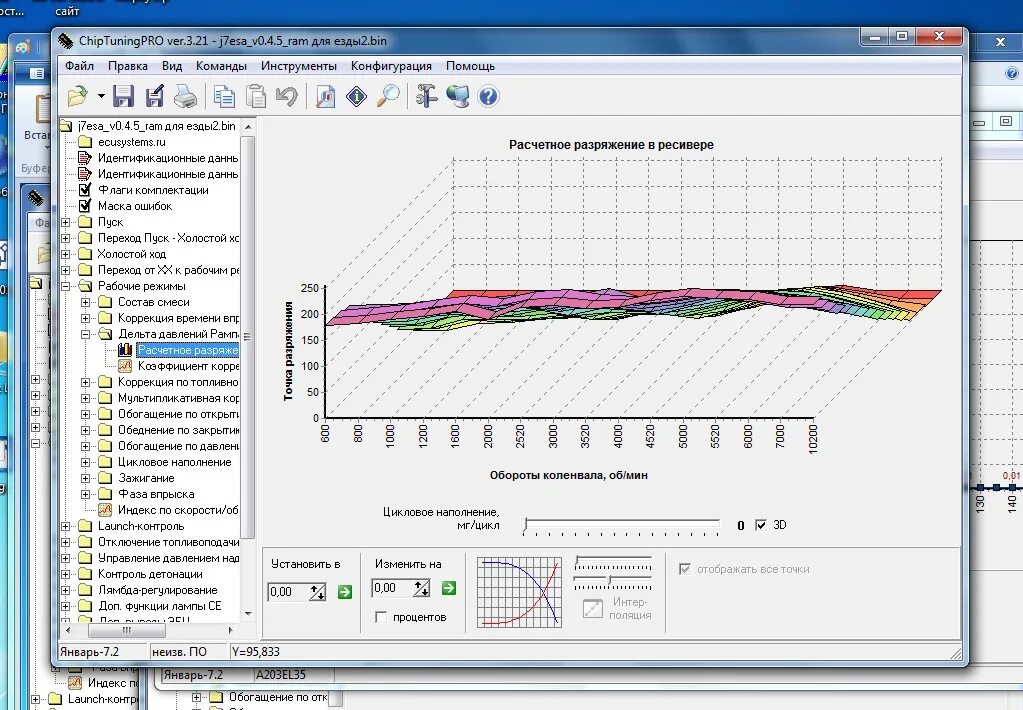Viewport: 1023px width, 710px height.
Task: Expand the Фаза впрыска subfolder
Action: (85, 494)
